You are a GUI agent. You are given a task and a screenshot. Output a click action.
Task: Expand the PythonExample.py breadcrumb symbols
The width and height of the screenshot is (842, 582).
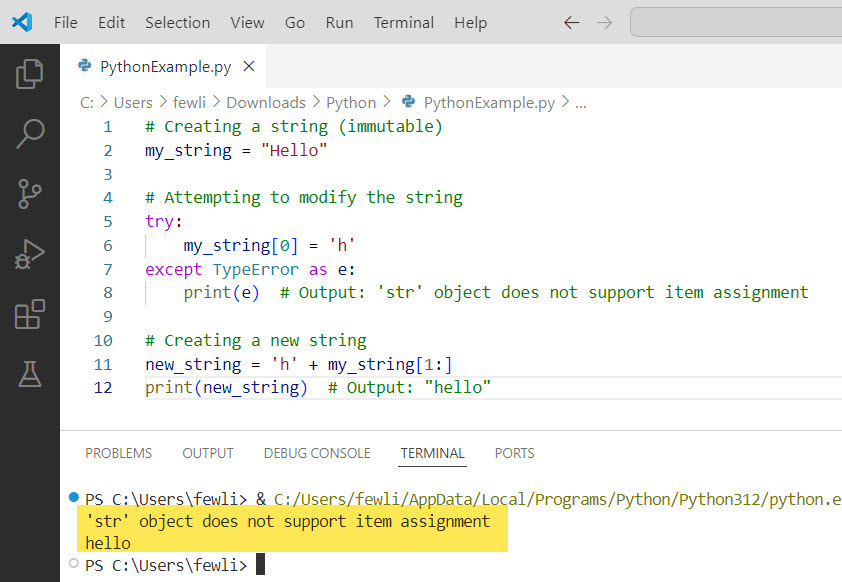pyautogui.click(x=488, y=102)
